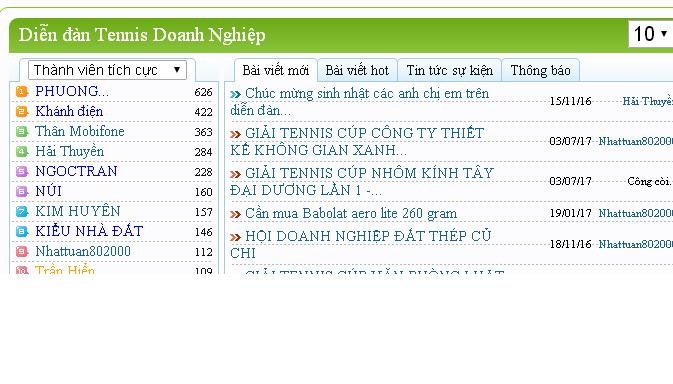Click author Nhattuan802000 on KHÔNG GIAN XANH post
The height and width of the screenshot is (384, 673).
(636, 141)
